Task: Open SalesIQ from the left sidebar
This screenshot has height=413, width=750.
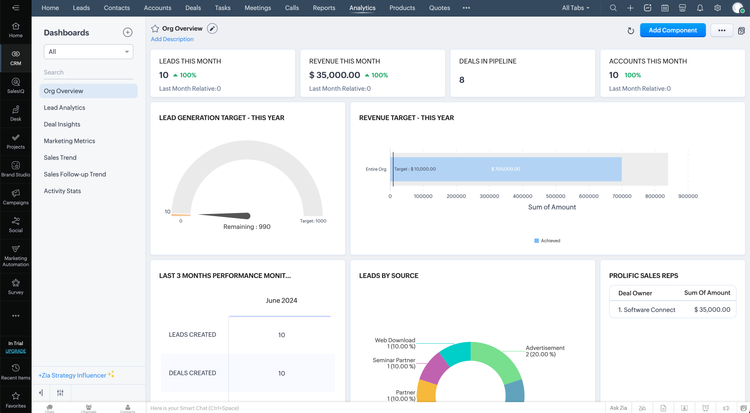Action: point(15,85)
